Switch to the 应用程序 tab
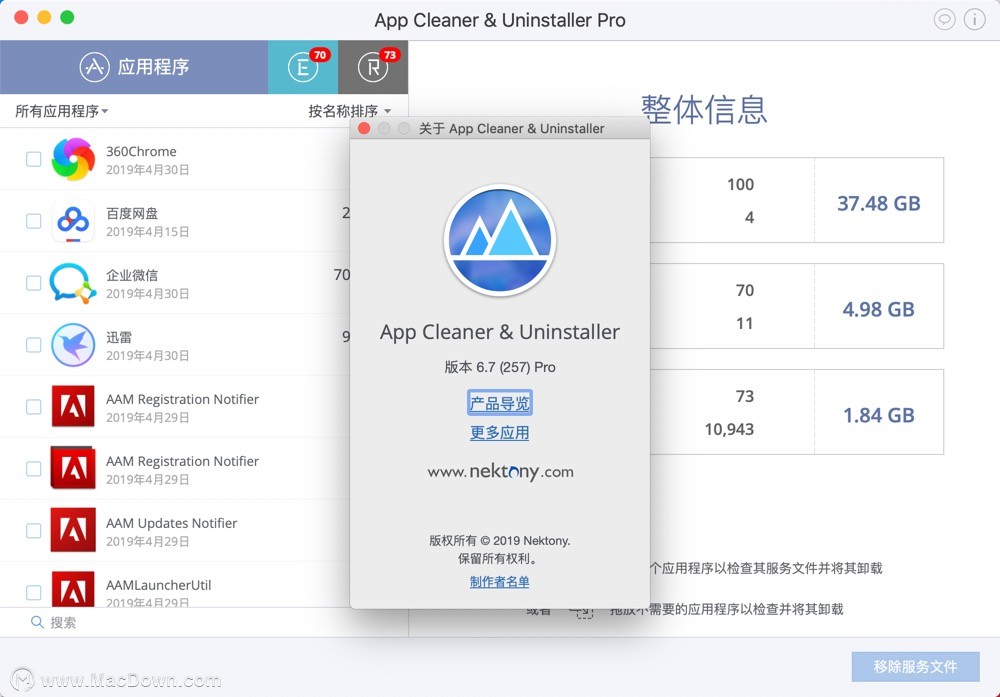This screenshot has width=1000, height=697. coord(134,67)
